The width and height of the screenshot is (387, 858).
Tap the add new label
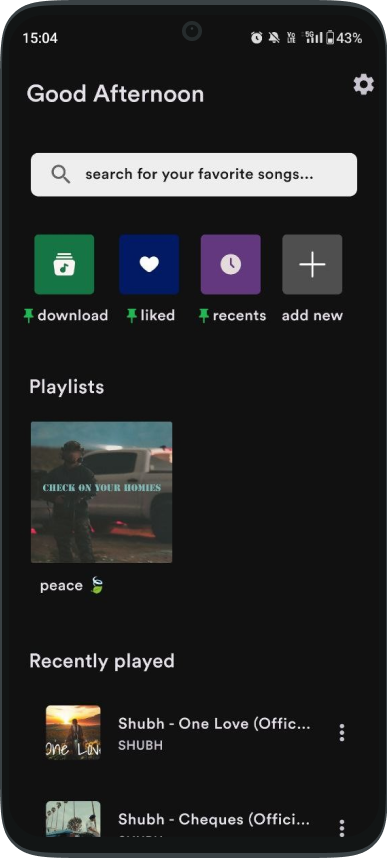click(x=312, y=316)
